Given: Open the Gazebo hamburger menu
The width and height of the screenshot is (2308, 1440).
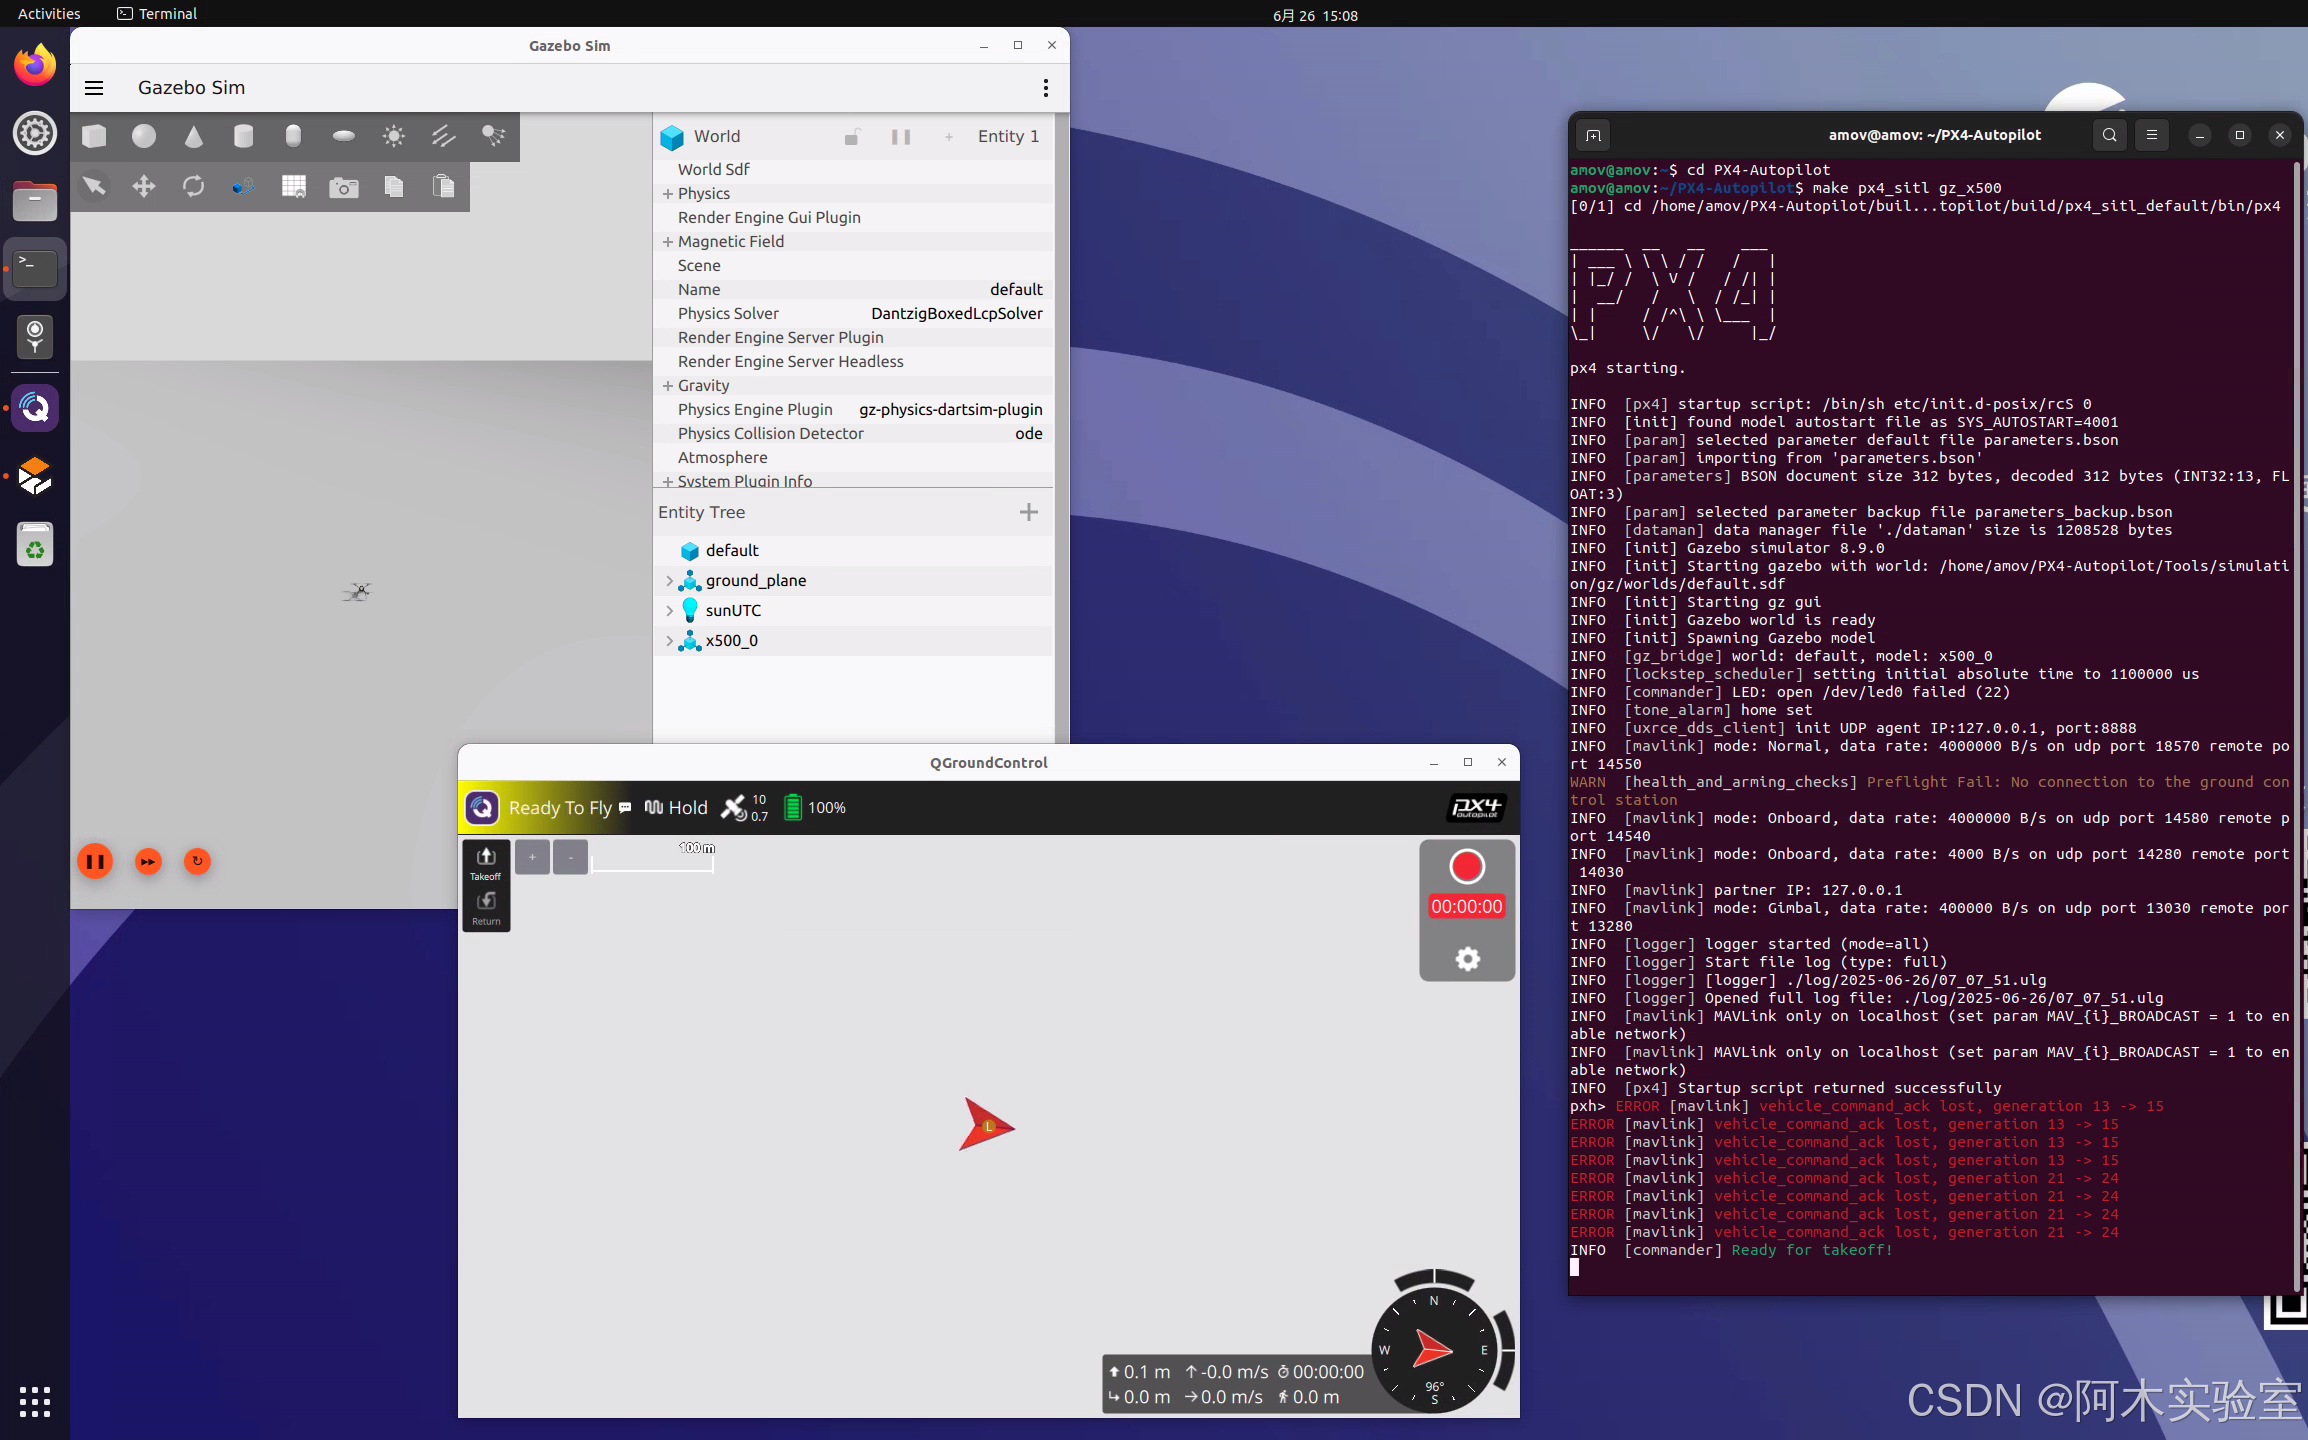Looking at the screenshot, I should [x=94, y=88].
